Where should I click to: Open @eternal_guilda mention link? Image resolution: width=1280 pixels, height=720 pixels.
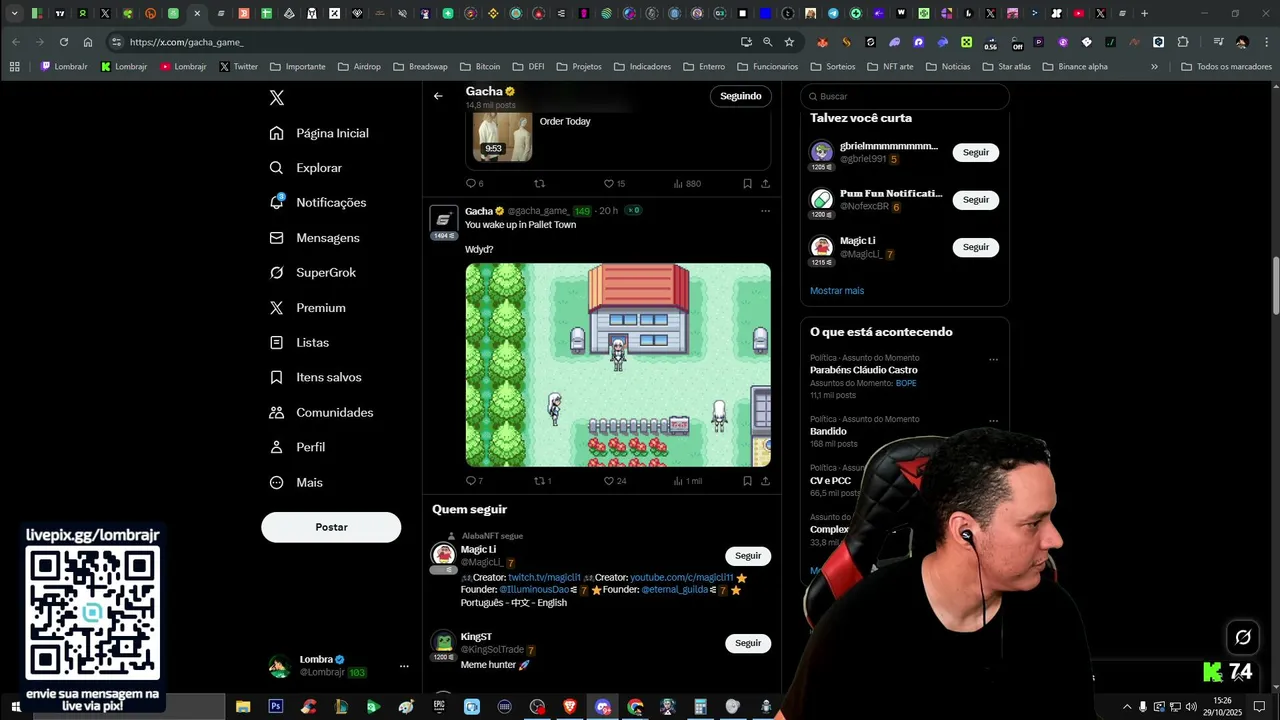(674, 590)
